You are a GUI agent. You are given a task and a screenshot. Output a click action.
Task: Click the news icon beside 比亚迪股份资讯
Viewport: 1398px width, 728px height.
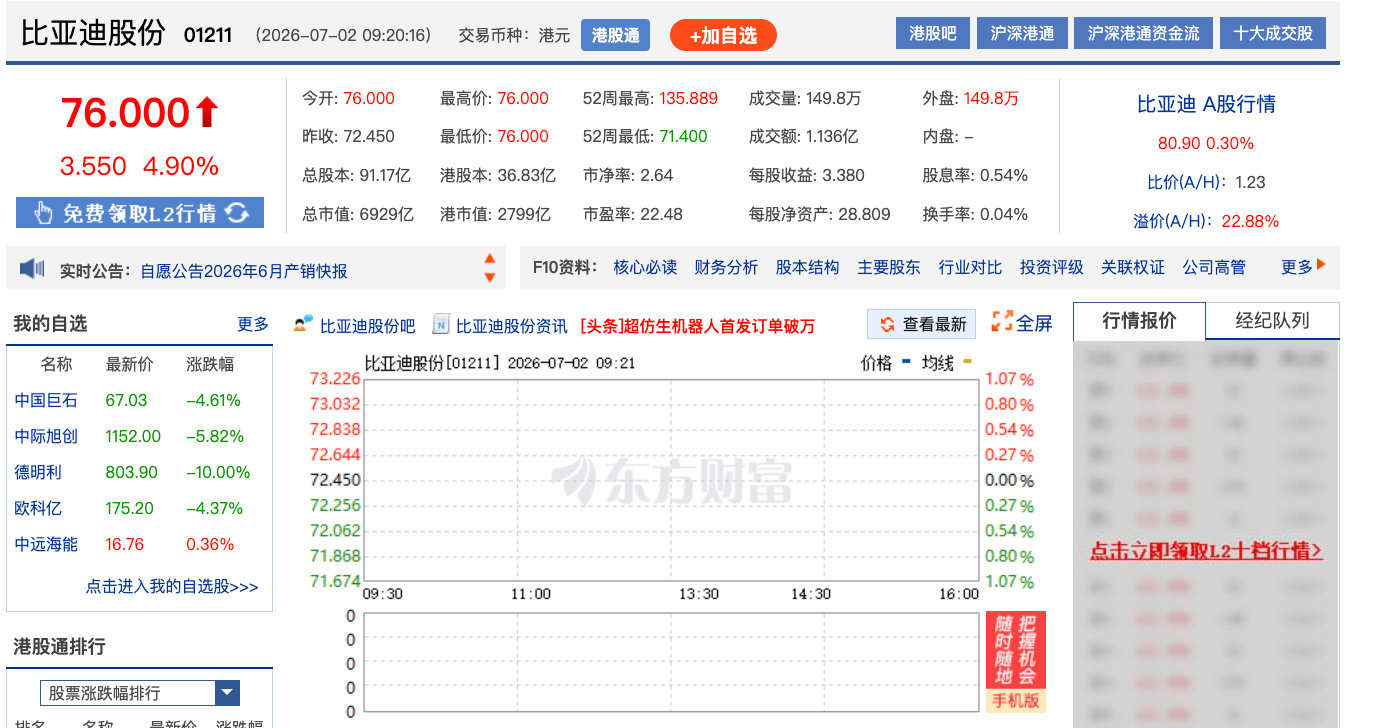(441, 324)
